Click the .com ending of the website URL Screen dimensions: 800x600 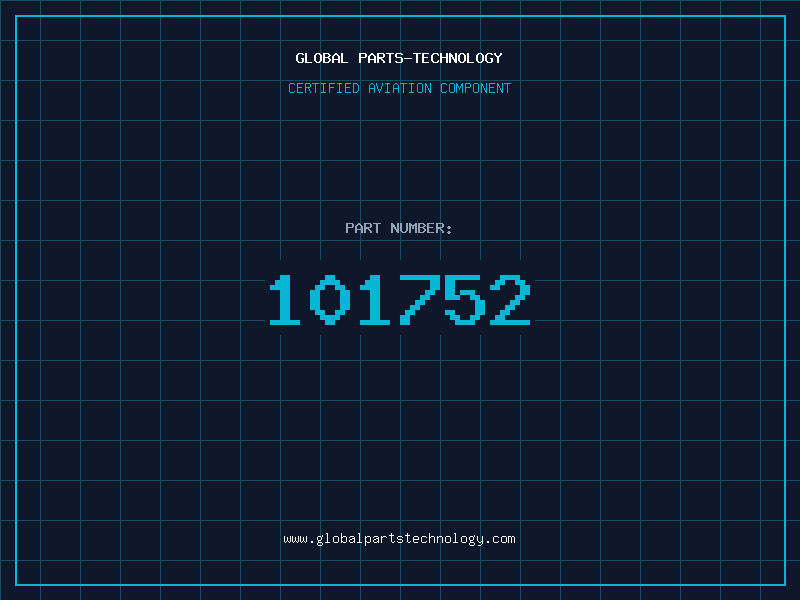click(x=500, y=539)
